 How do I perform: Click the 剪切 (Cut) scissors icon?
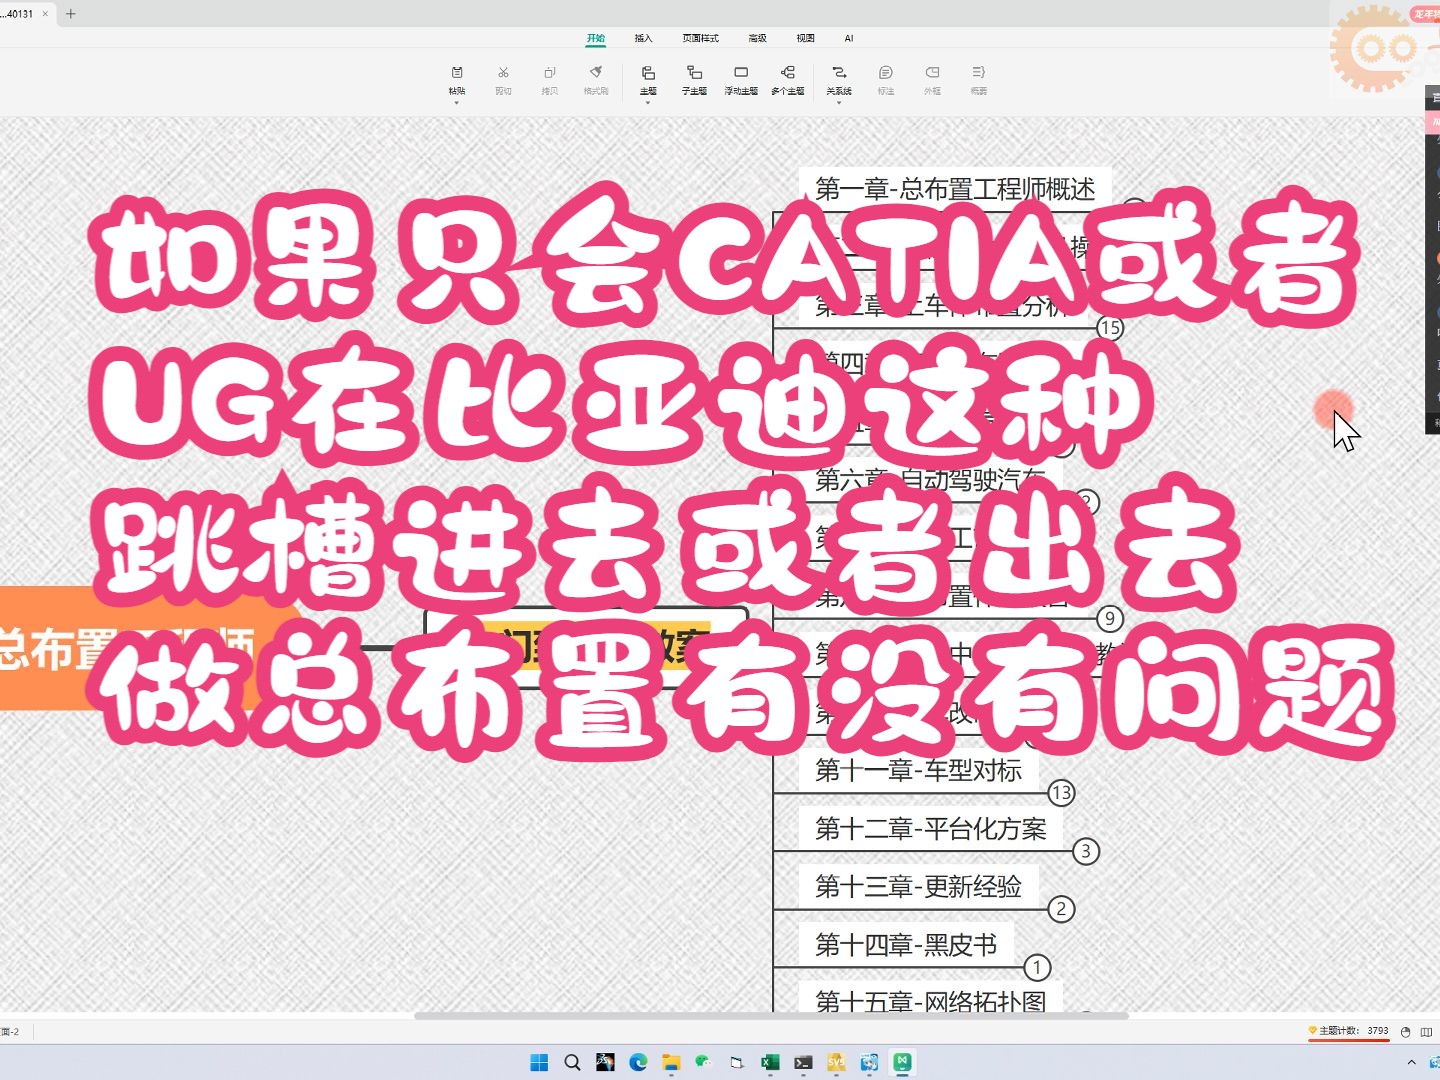(x=503, y=73)
